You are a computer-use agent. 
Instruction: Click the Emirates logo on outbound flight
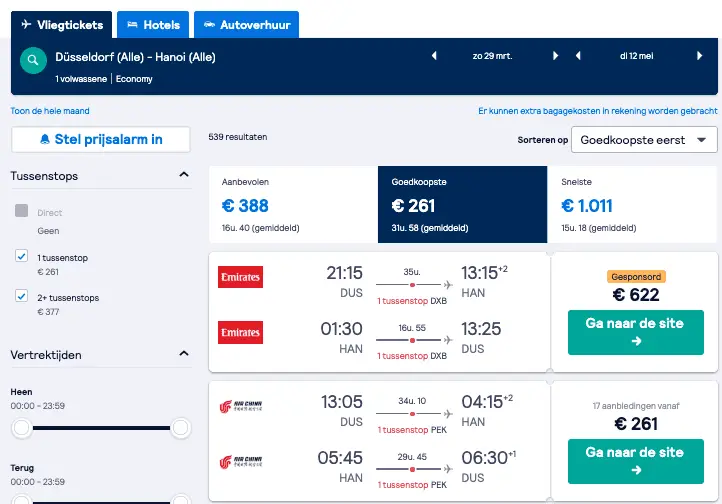tap(240, 277)
